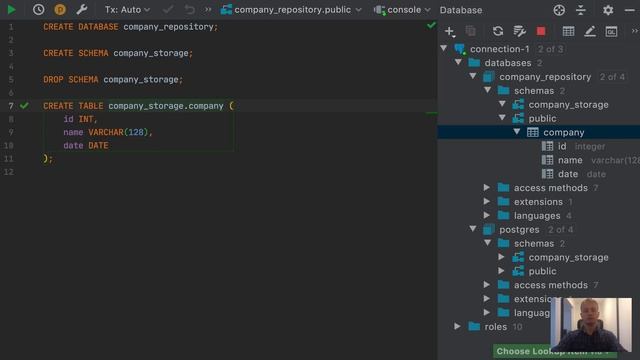Open the Tx: Auto transaction mode dropdown
The height and width of the screenshot is (360, 640).
point(127,9)
